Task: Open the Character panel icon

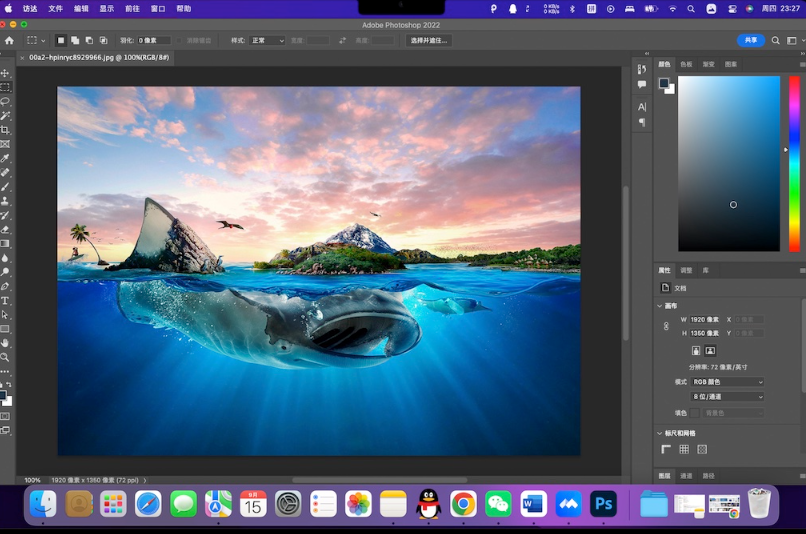Action: [x=642, y=107]
